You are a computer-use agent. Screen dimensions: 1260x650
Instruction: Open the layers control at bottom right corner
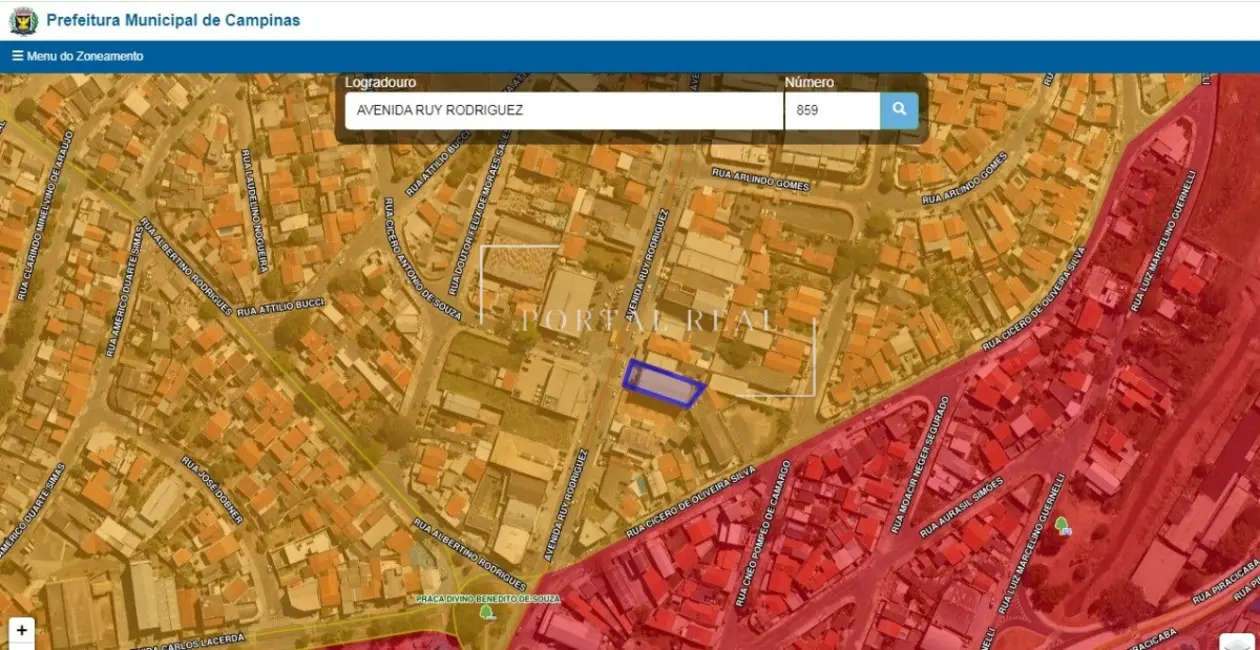[1238, 642]
